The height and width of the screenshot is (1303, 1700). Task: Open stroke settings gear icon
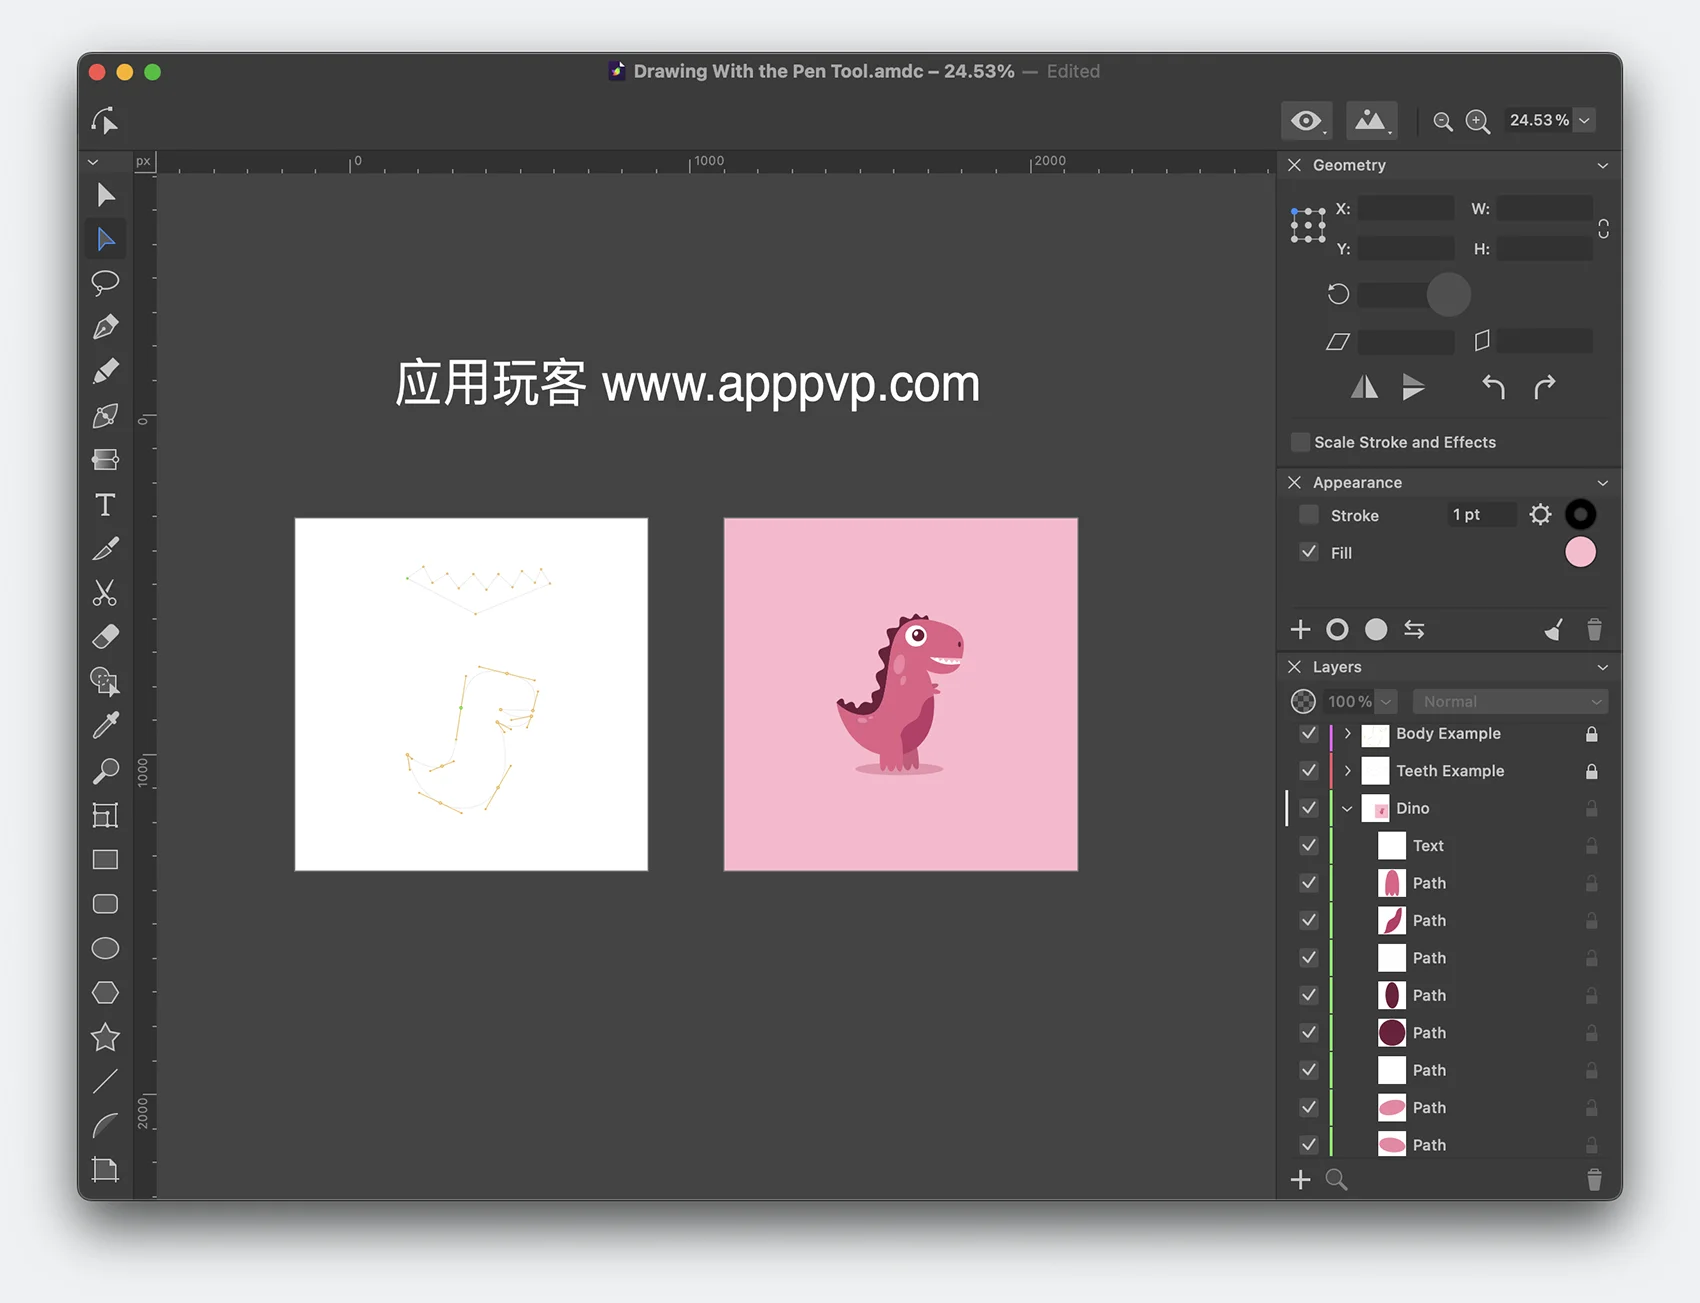(x=1540, y=515)
